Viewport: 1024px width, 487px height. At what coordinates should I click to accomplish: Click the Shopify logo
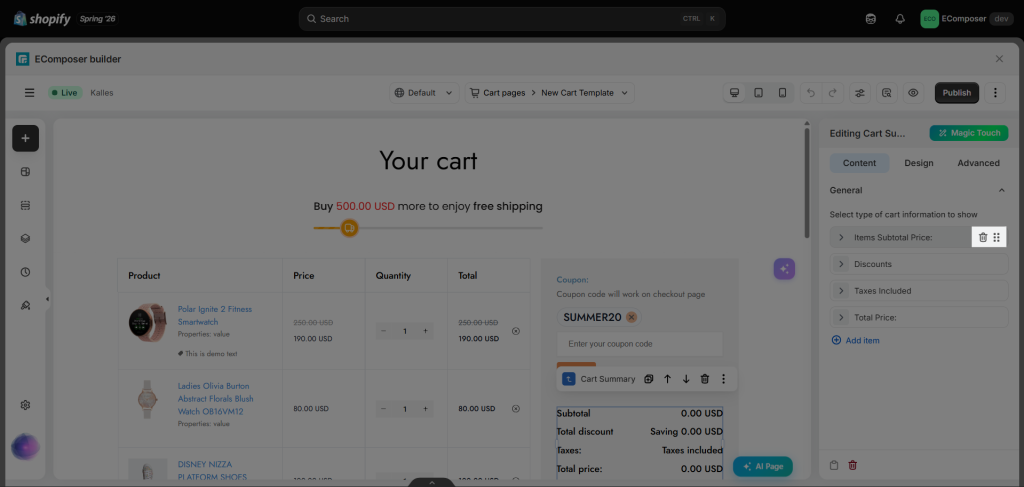[x=42, y=18]
